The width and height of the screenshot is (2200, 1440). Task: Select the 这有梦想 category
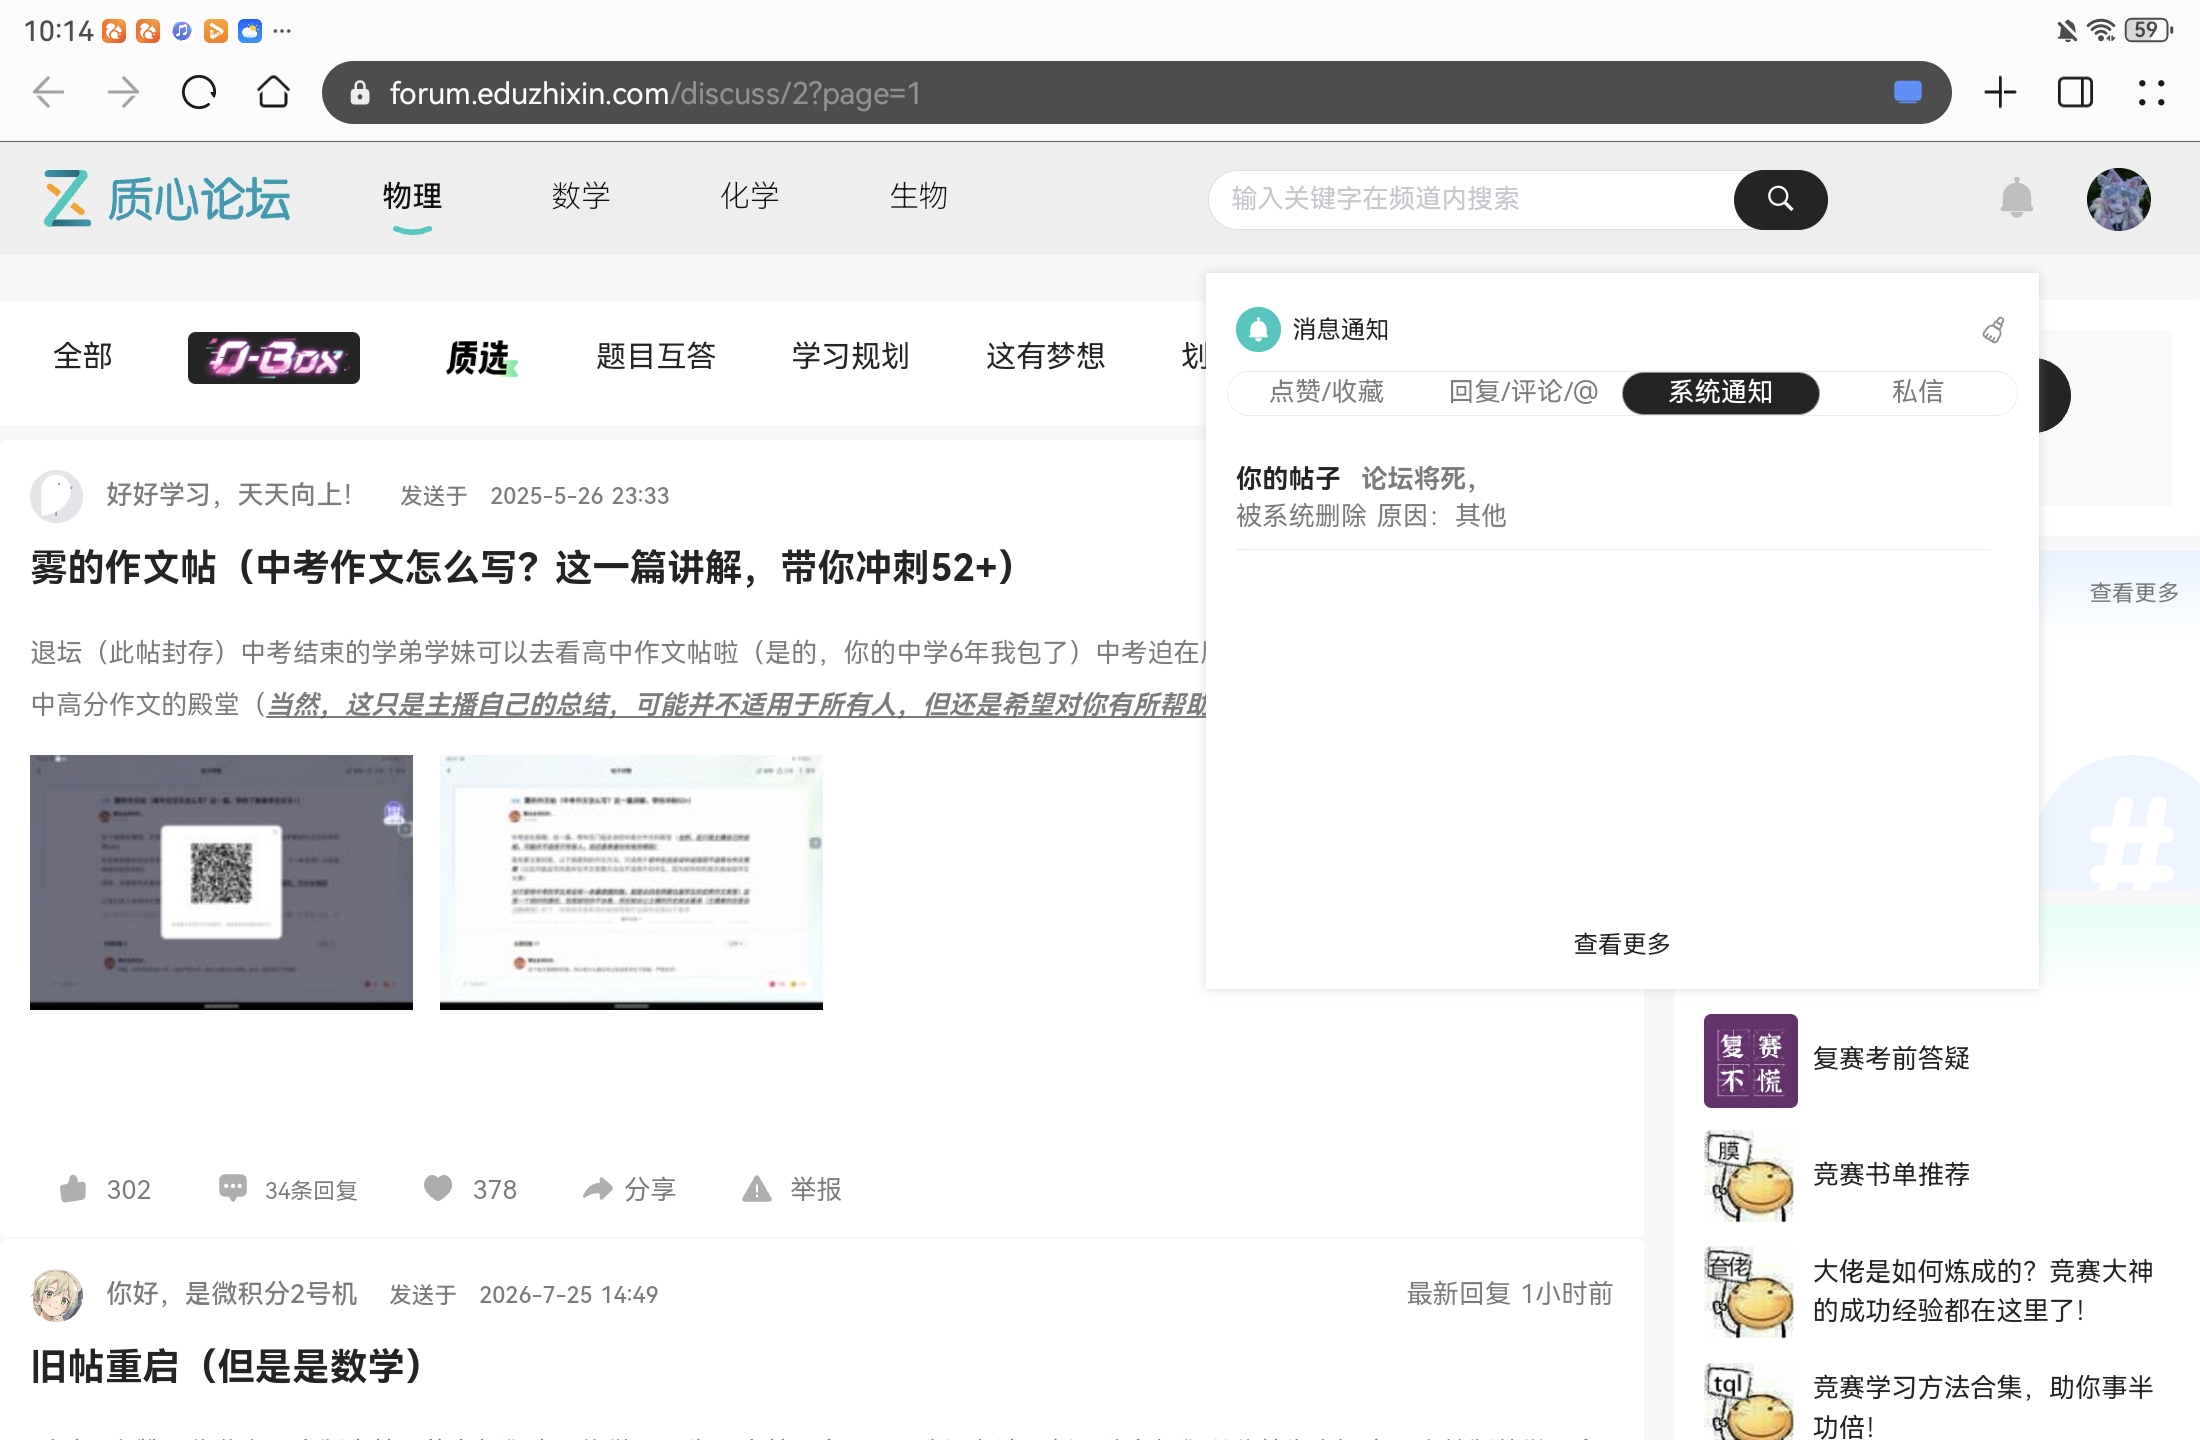point(1046,356)
